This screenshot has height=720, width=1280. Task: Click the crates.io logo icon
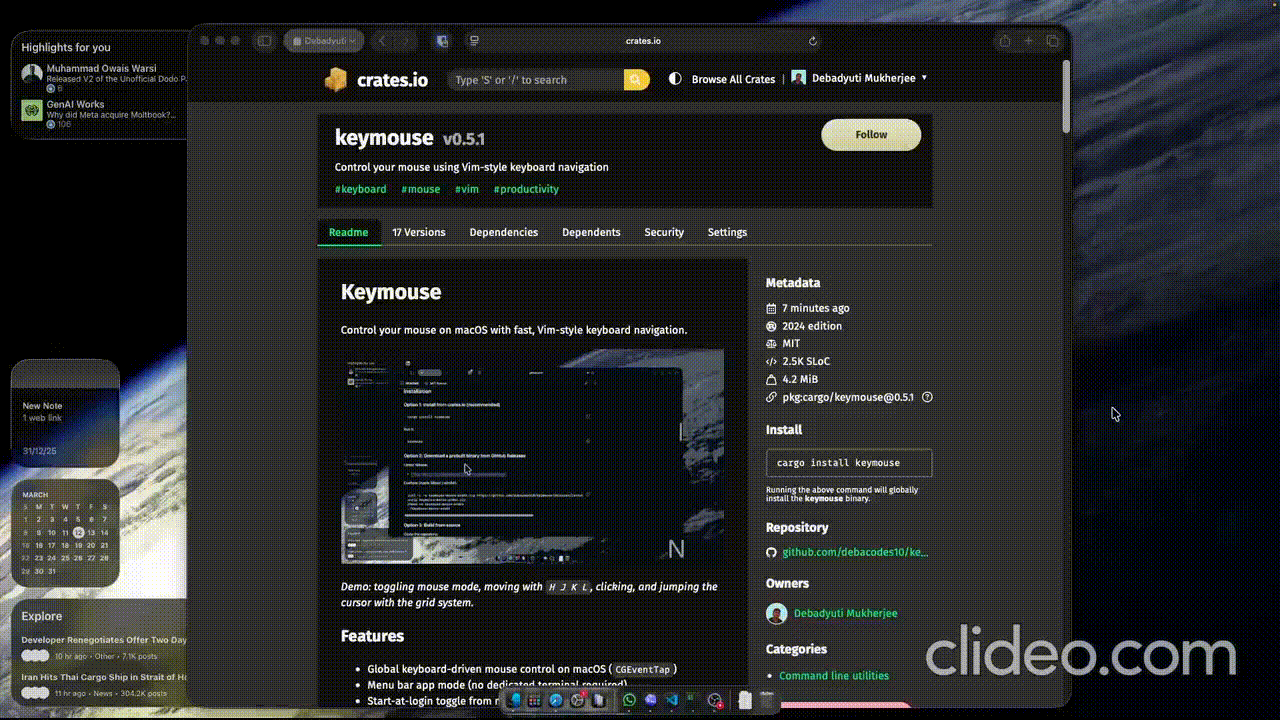(x=336, y=80)
